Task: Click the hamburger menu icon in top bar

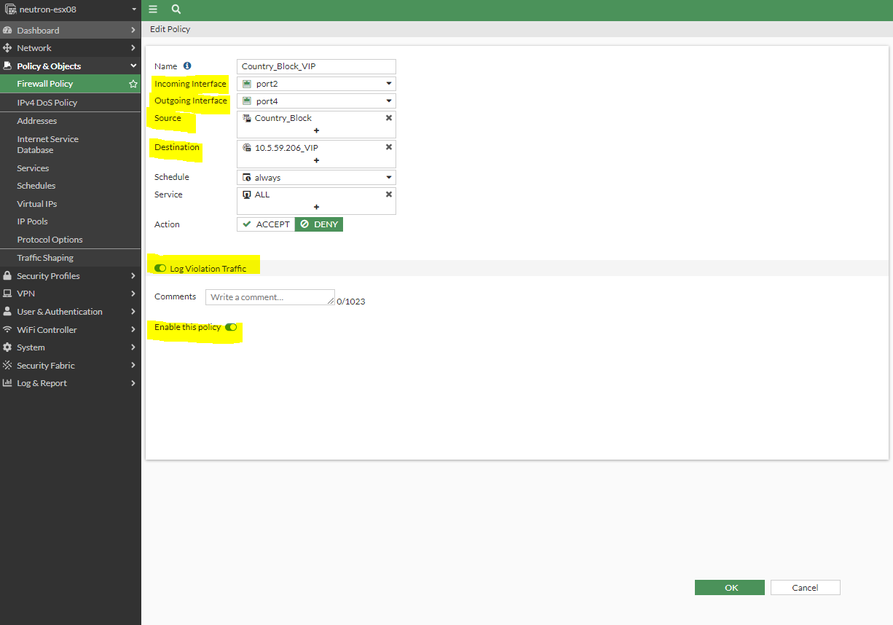Action: (153, 9)
